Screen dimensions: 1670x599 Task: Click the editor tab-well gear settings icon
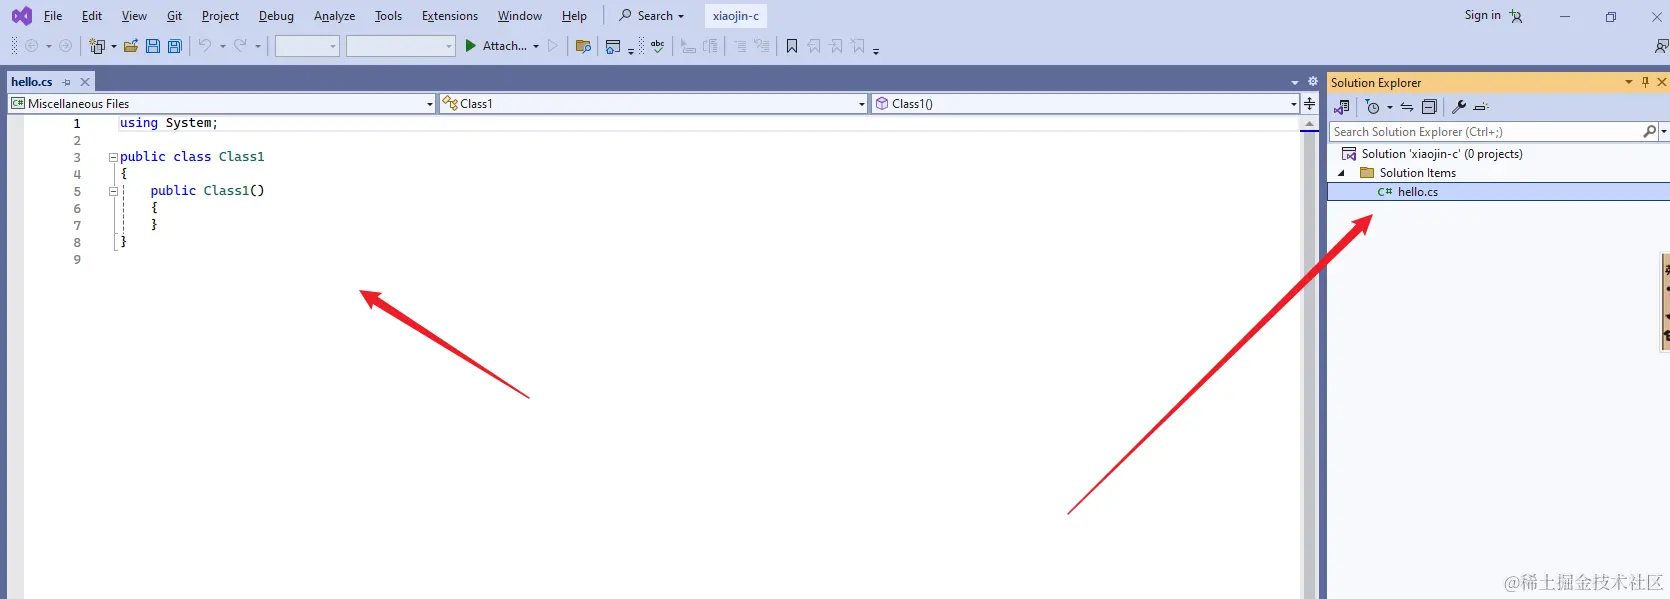pyautogui.click(x=1313, y=82)
